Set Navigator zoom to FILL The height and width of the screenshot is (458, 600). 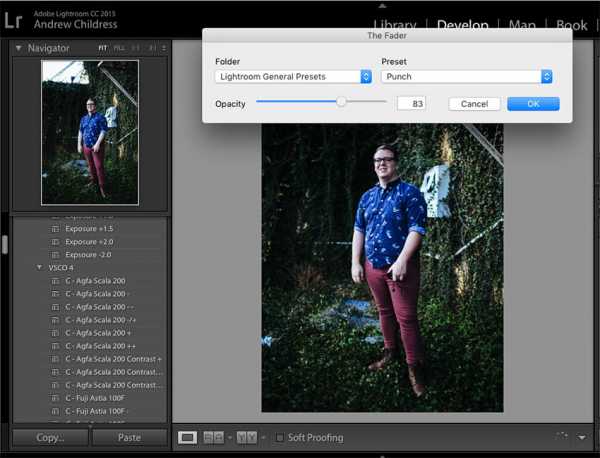(119, 48)
